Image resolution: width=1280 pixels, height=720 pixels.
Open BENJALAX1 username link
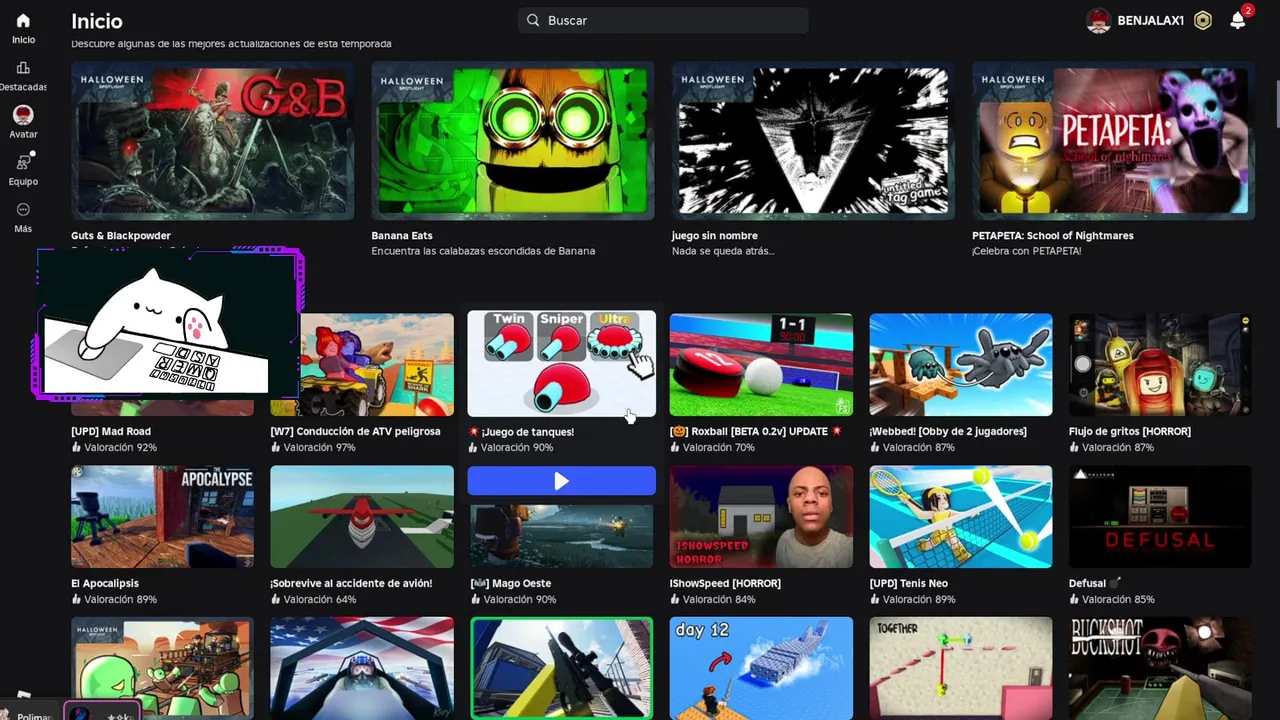(1151, 21)
